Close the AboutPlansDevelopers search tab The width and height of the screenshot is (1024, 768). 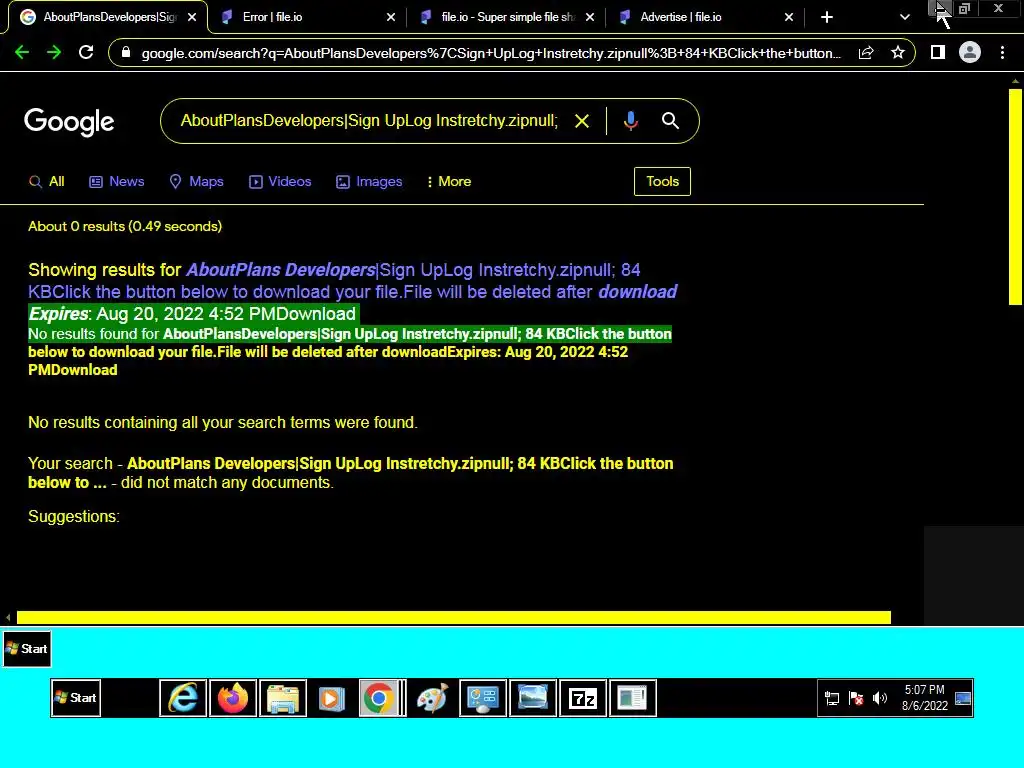pyautogui.click(x=192, y=17)
